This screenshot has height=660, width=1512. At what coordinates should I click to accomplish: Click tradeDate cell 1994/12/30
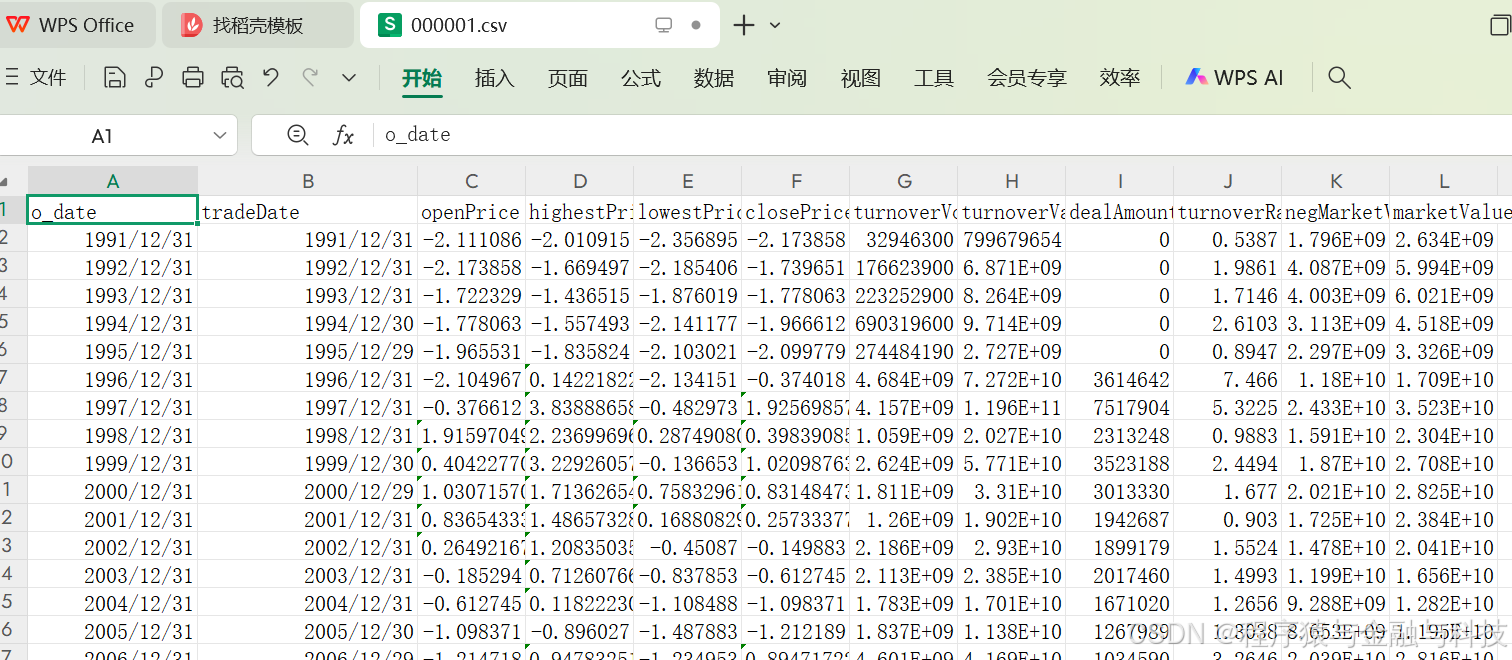(x=308, y=324)
